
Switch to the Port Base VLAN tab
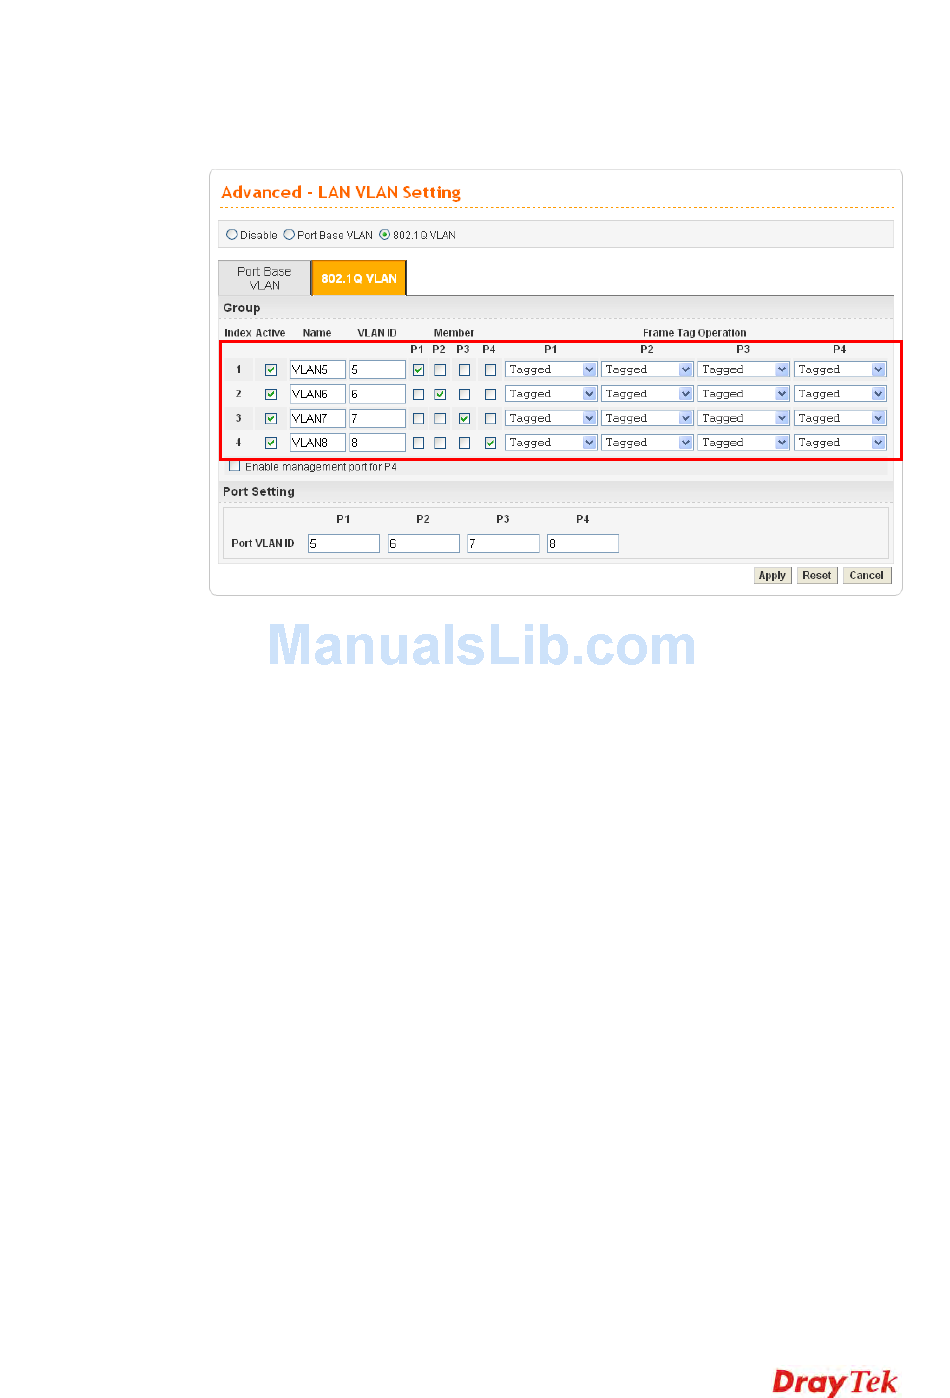pyautogui.click(x=264, y=278)
